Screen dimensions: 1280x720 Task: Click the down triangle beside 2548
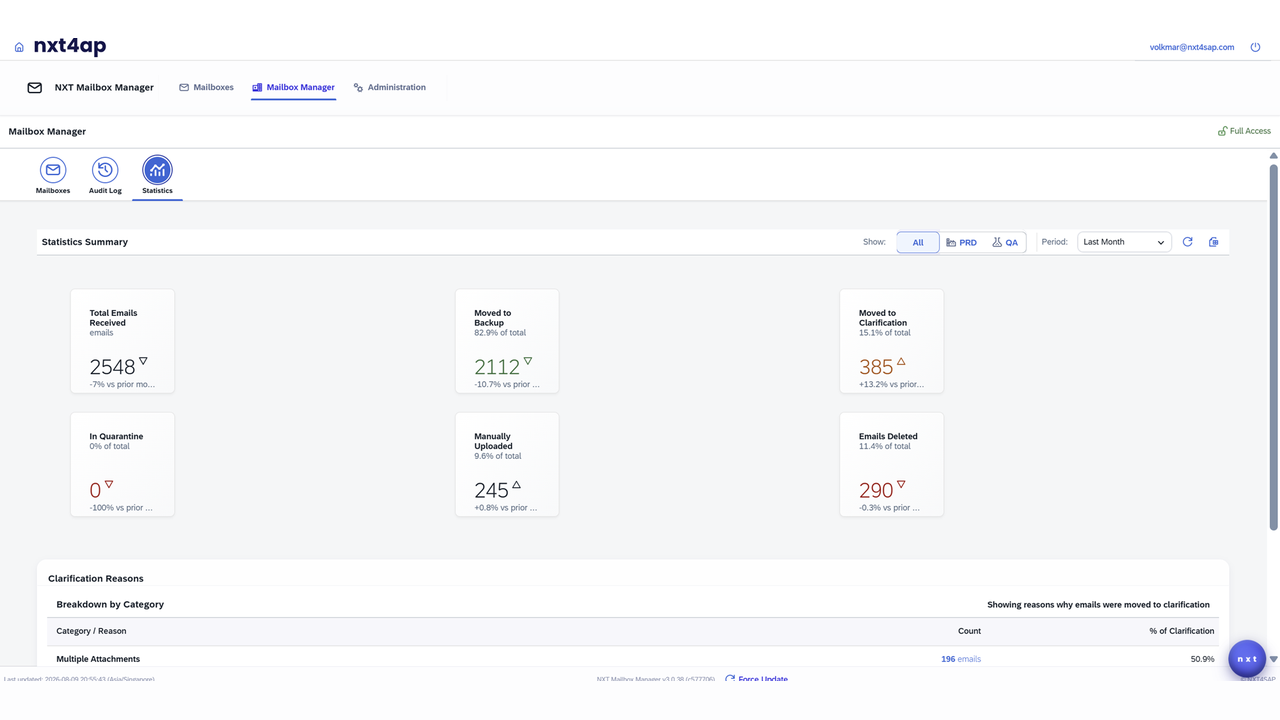[143, 361]
